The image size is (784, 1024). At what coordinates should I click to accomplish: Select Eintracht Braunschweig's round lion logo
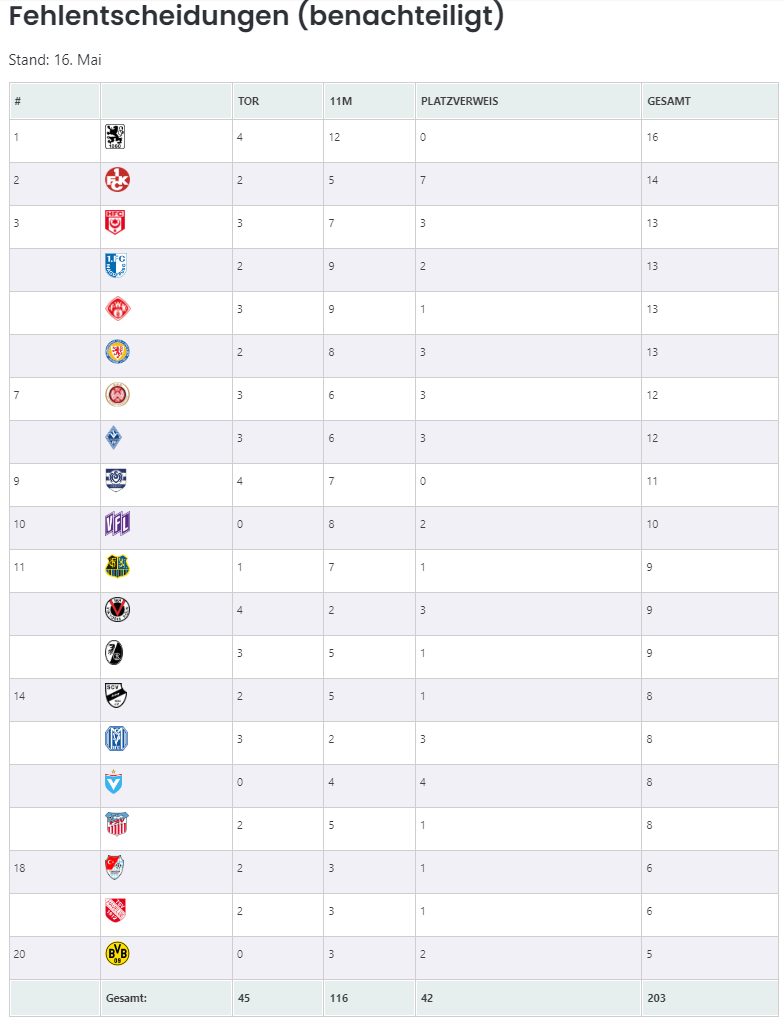pyautogui.click(x=118, y=352)
